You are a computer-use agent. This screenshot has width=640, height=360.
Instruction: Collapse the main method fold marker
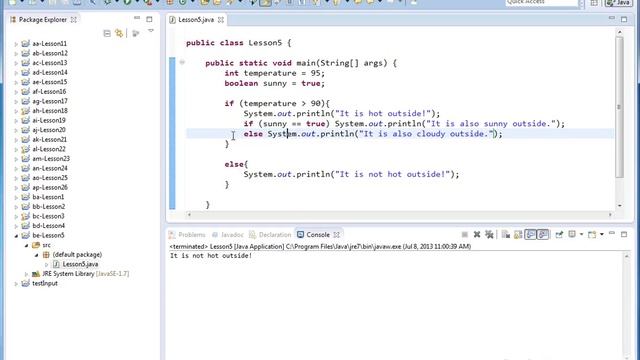pyautogui.click(x=182, y=62)
